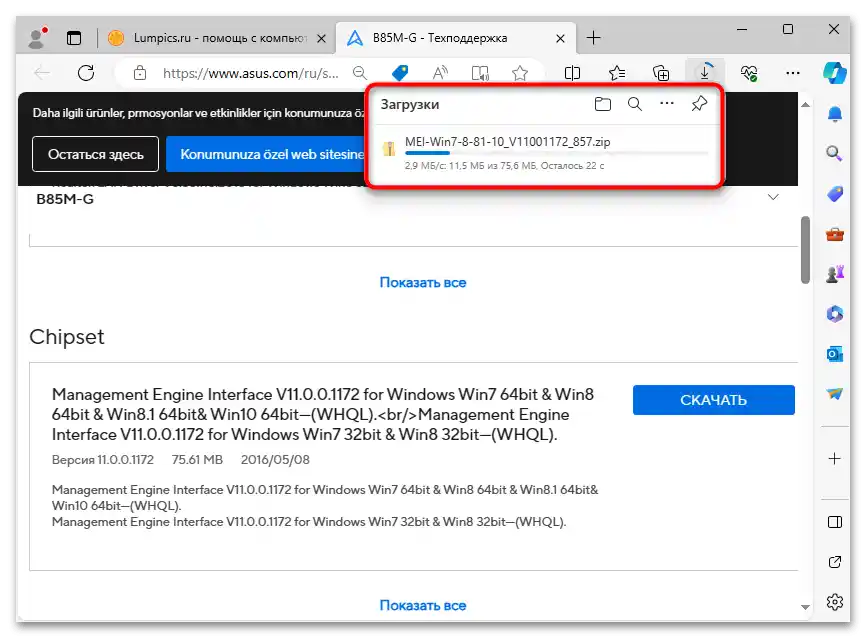Switch to the Lumpics.ru tab
This screenshot has height=638, width=866.
(218, 37)
